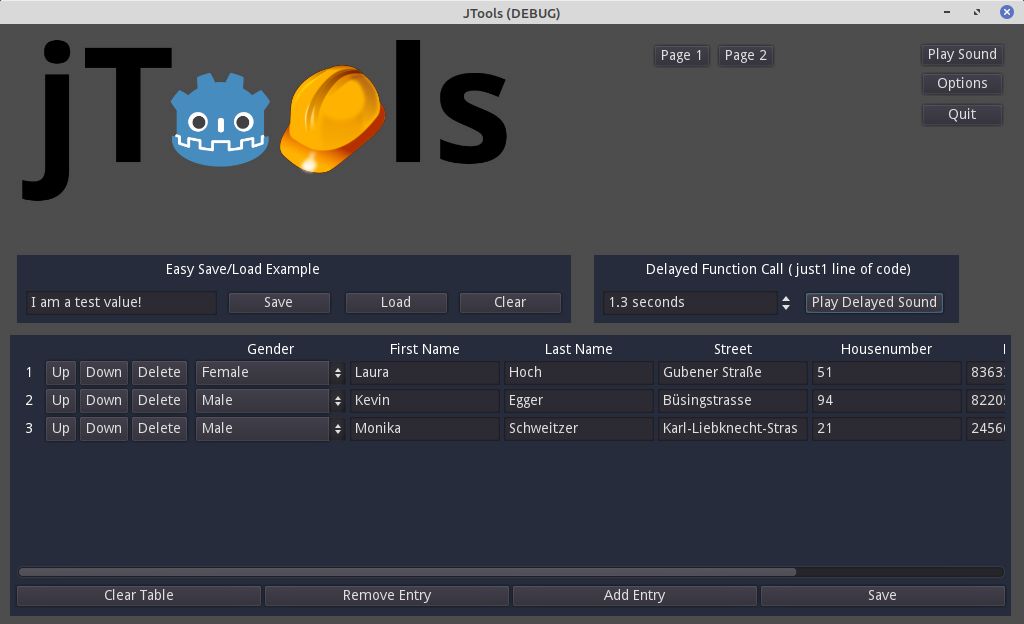The height and width of the screenshot is (624, 1024).
Task: Click the Add Entry button
Action: (634, 595)
